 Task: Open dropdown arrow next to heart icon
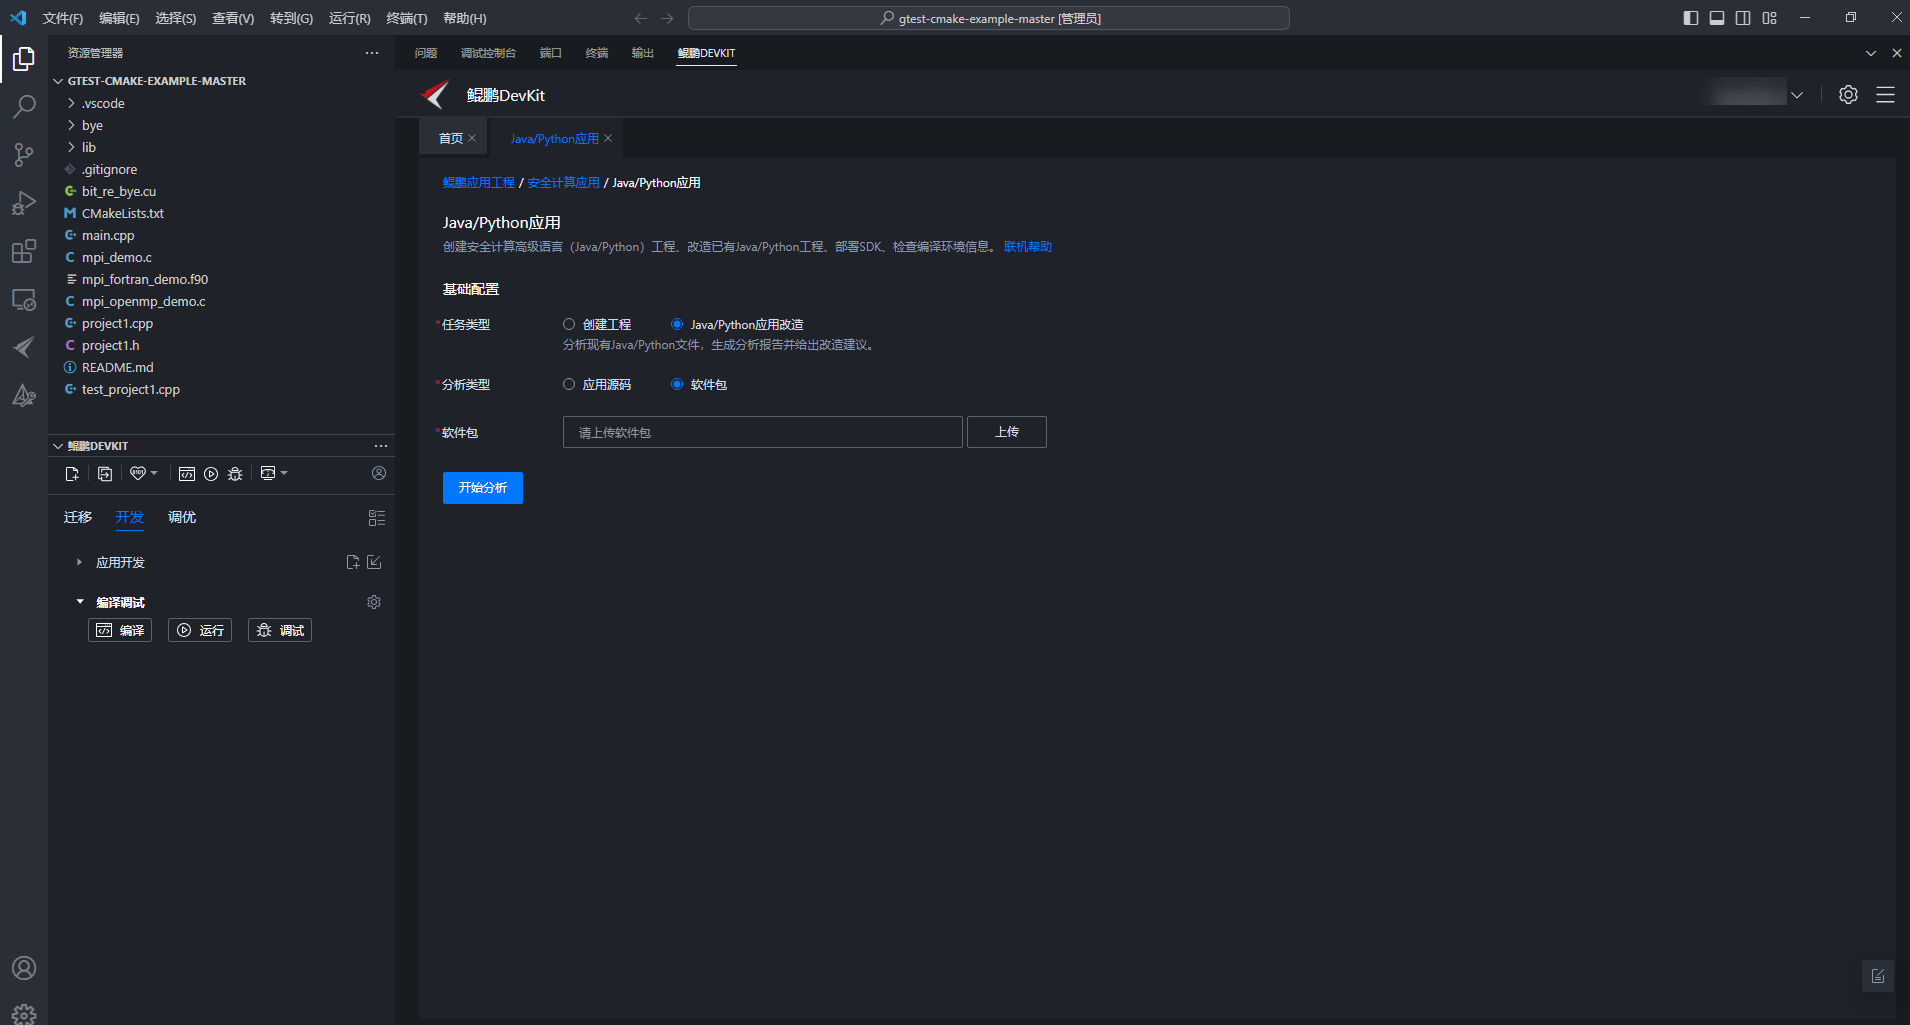(154, 473)
